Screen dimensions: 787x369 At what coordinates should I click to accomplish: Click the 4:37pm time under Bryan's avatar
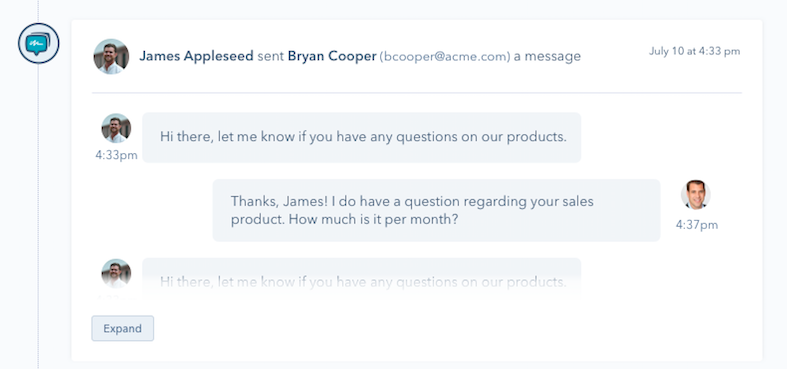pos(697,225)
